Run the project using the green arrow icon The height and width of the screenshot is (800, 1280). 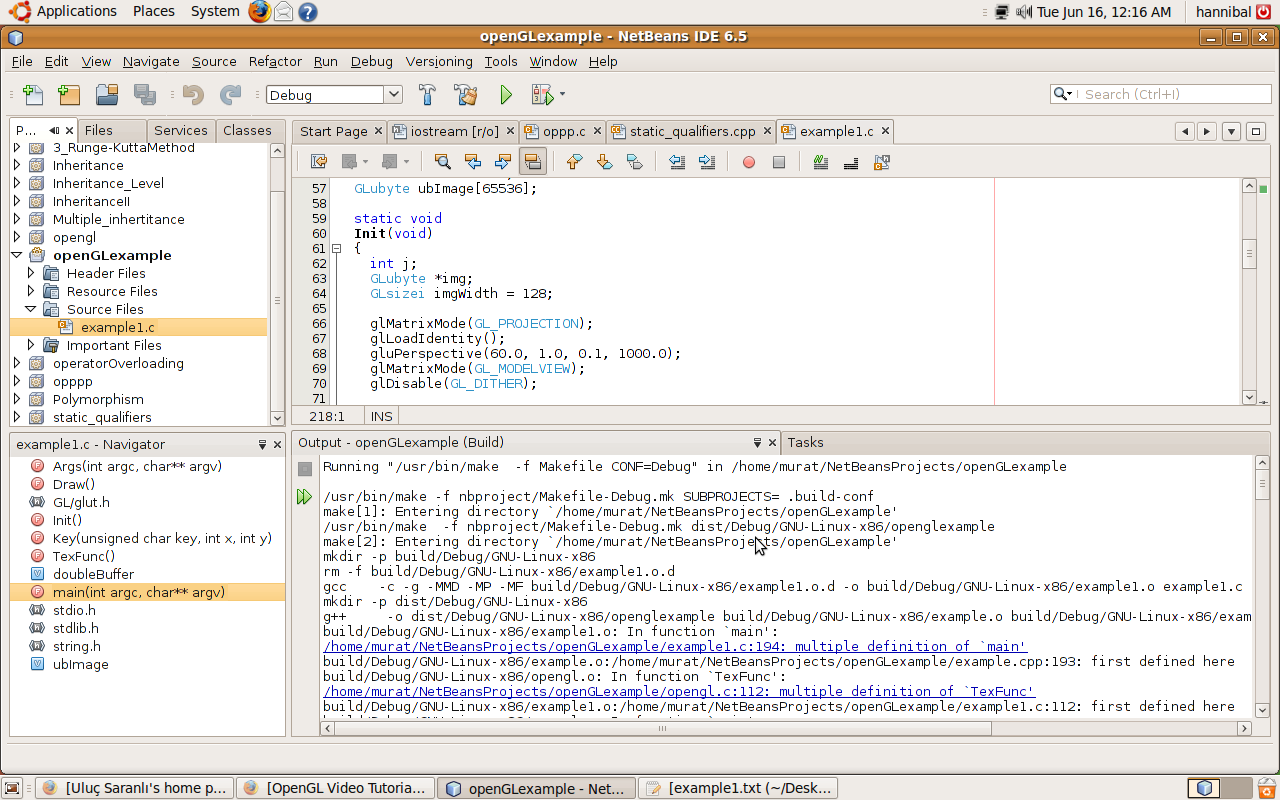(506, 94)
